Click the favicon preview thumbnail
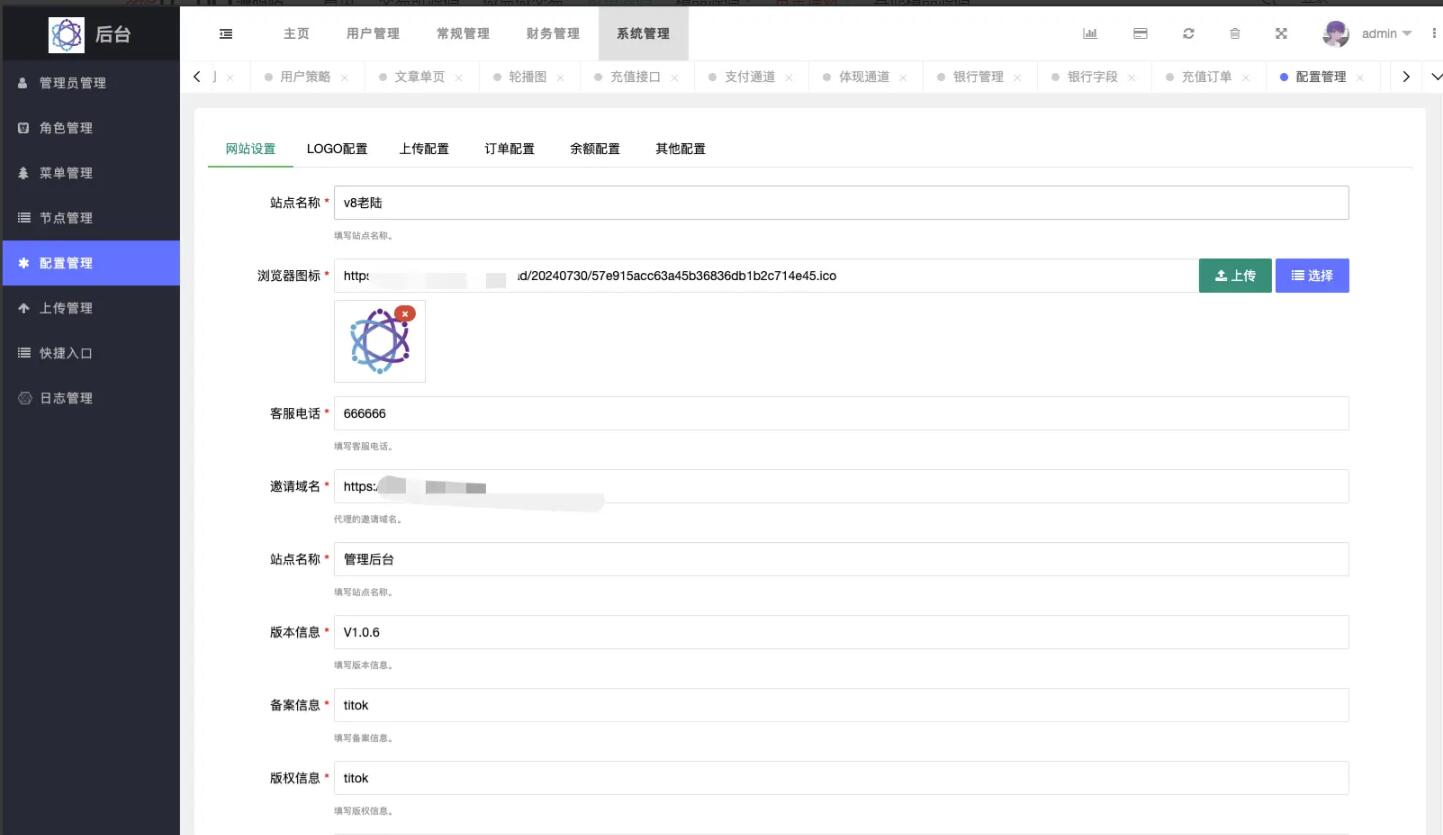Viewport: 1443px width, 835px height. 379,342
